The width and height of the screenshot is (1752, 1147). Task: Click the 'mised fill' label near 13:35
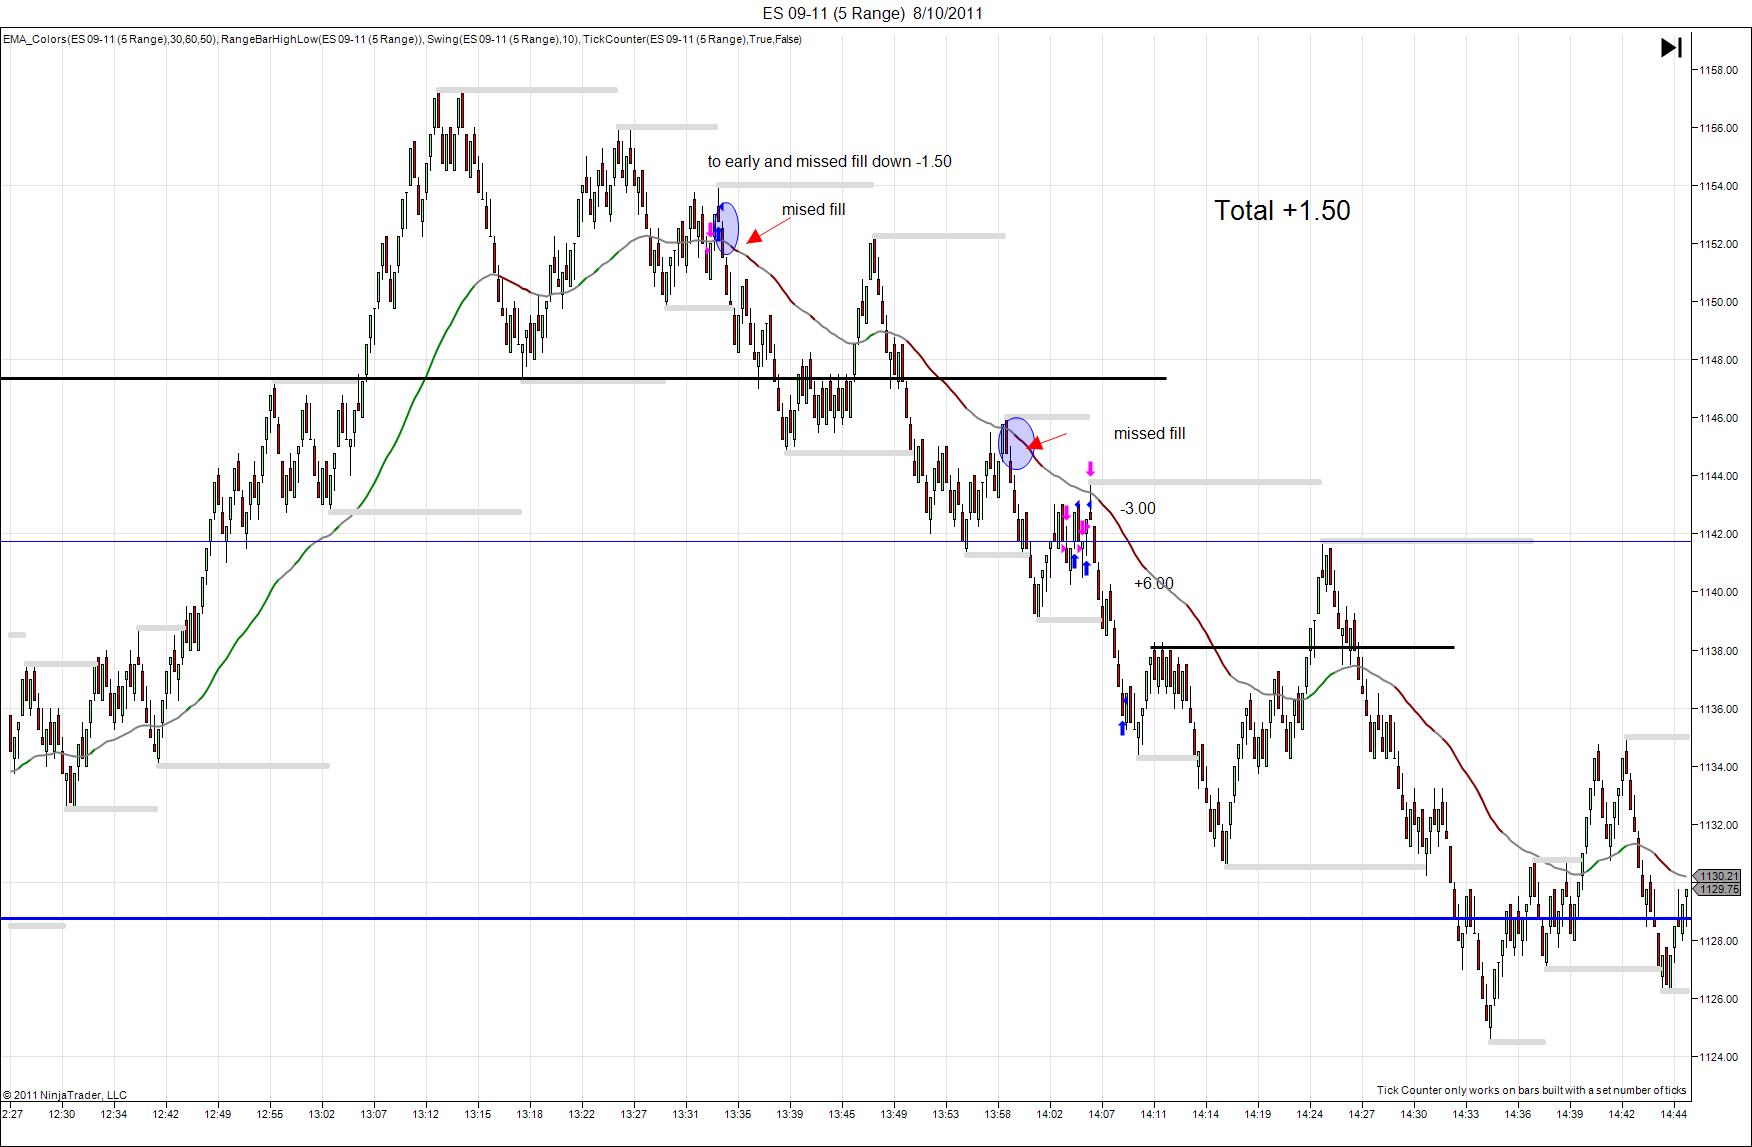point(813,209)
